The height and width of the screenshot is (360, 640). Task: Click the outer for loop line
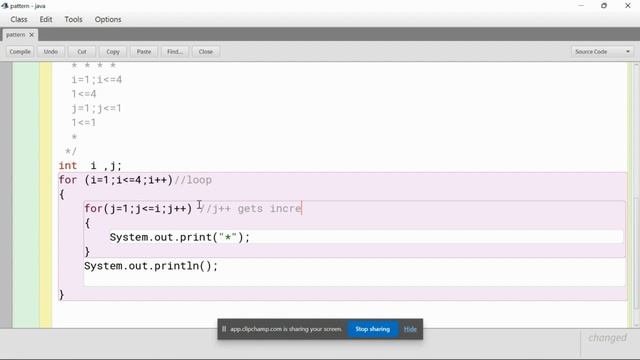(x=135, y=180)
